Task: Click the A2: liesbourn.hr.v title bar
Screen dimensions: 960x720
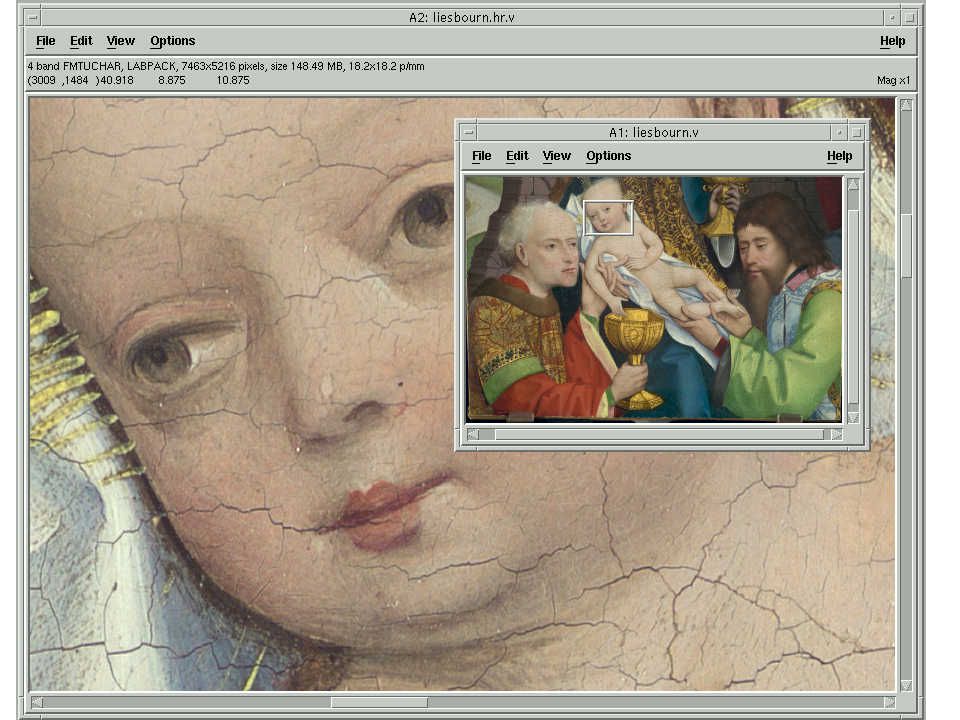Action: [462, 18]
